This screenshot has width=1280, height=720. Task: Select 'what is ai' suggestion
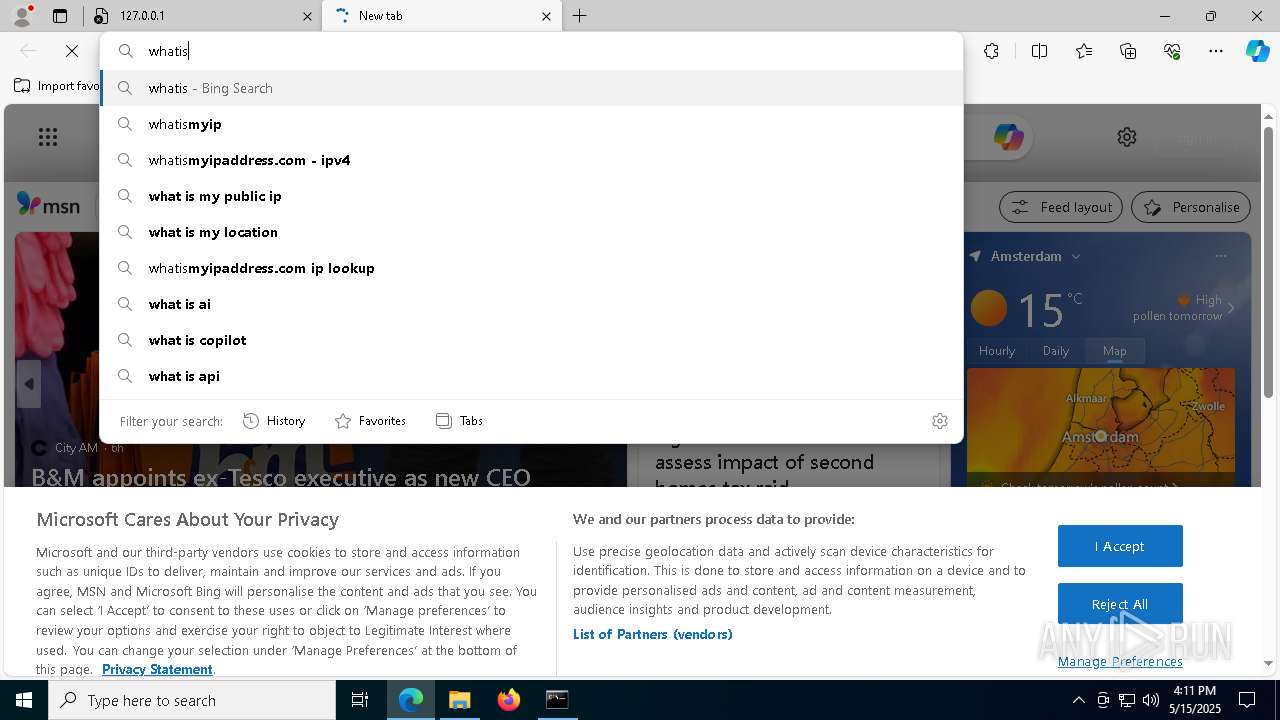532,304
